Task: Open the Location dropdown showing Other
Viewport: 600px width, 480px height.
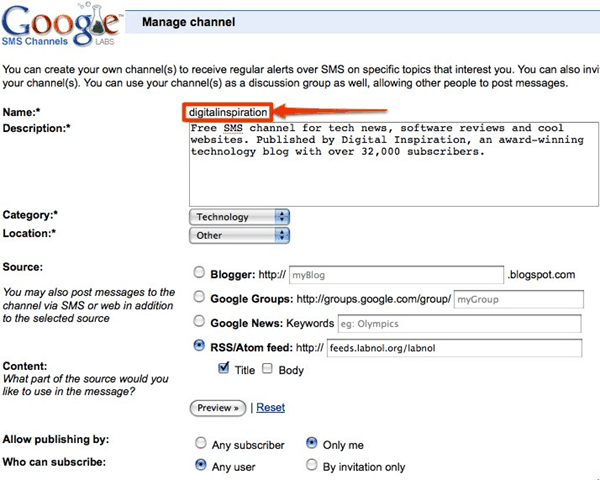Action: pos(240,235)
